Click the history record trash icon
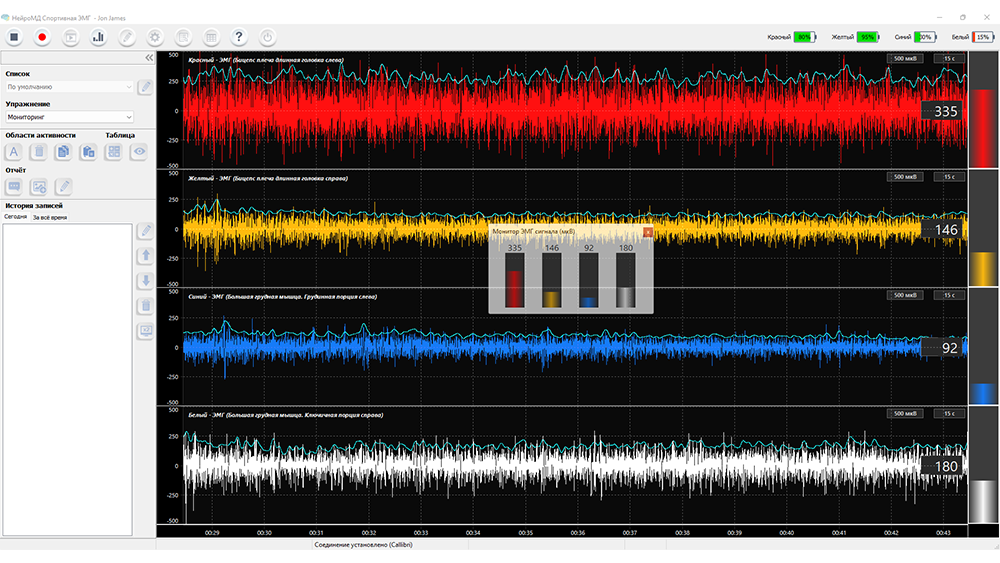The image size is (1000, 563). [x=145, y=306]
